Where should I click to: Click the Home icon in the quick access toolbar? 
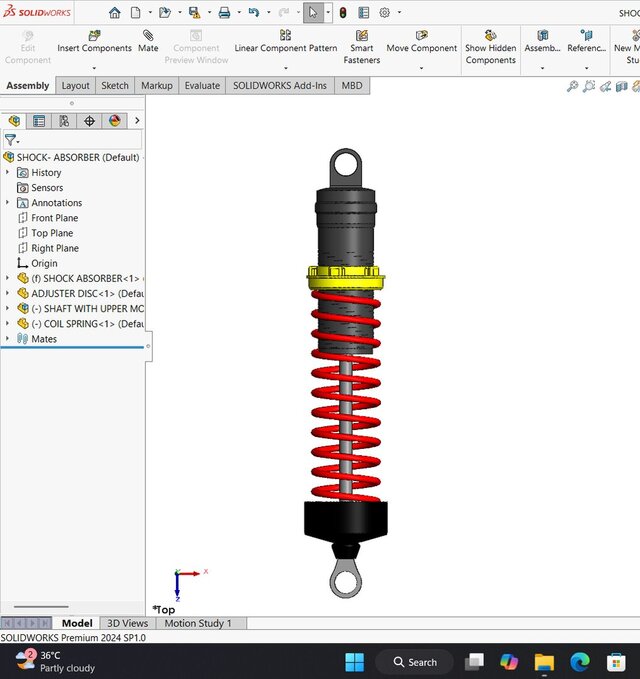(x=115, y=13)
